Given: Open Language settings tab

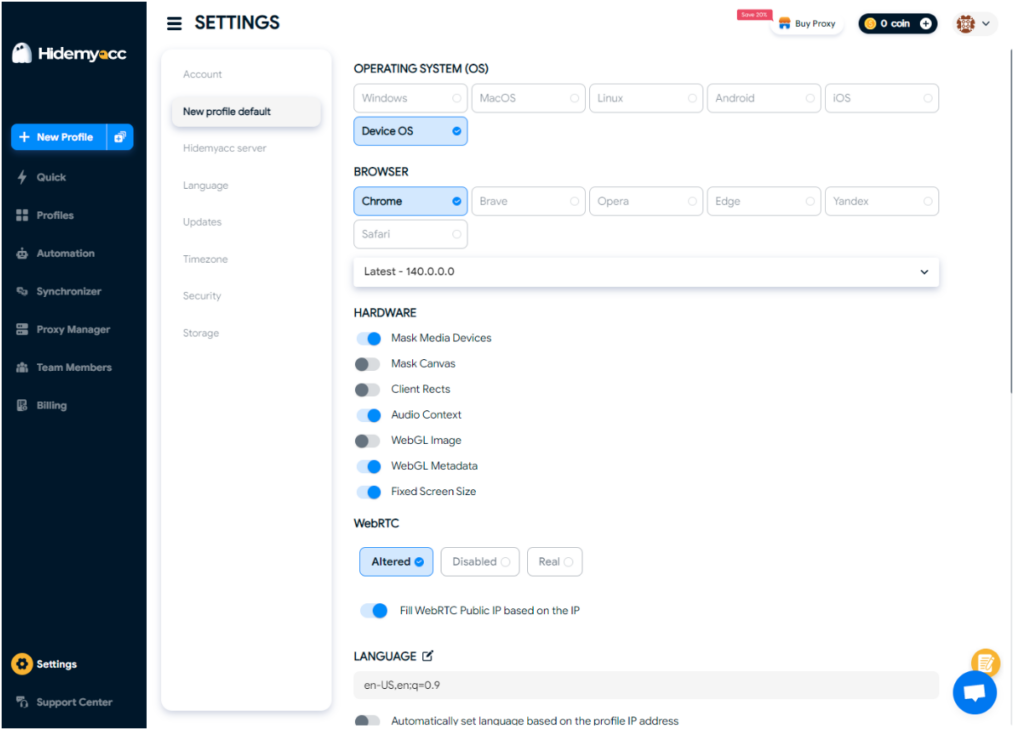Looking at the screenshot, I should point(206,185).
